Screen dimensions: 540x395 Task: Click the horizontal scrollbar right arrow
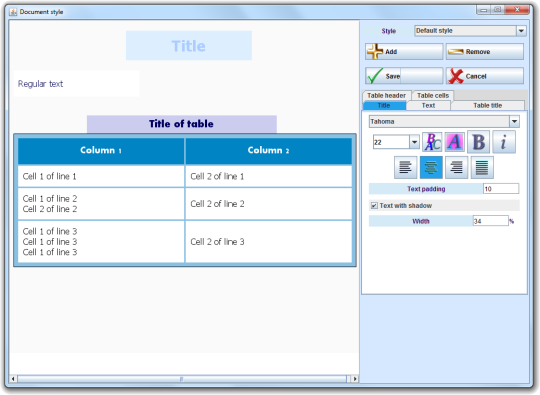coord(355,379)
